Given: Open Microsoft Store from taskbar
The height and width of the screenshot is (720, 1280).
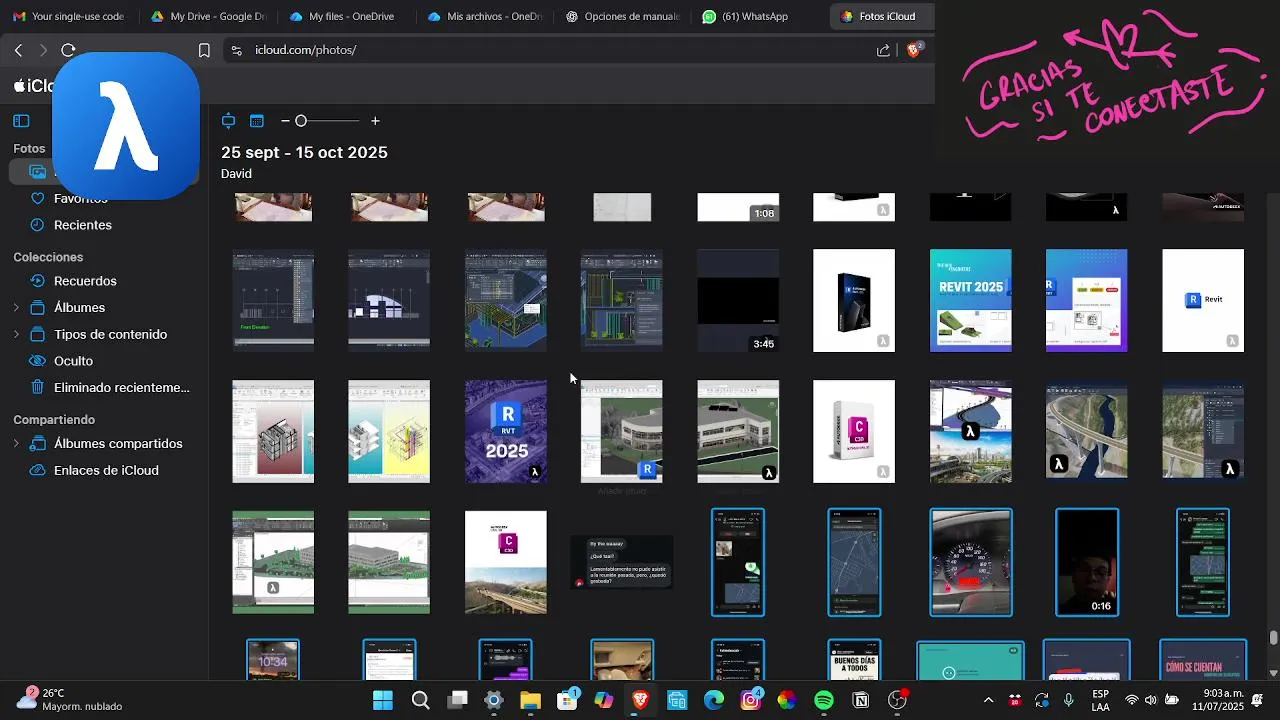Looking at the screenshot, I should (567, 700).
